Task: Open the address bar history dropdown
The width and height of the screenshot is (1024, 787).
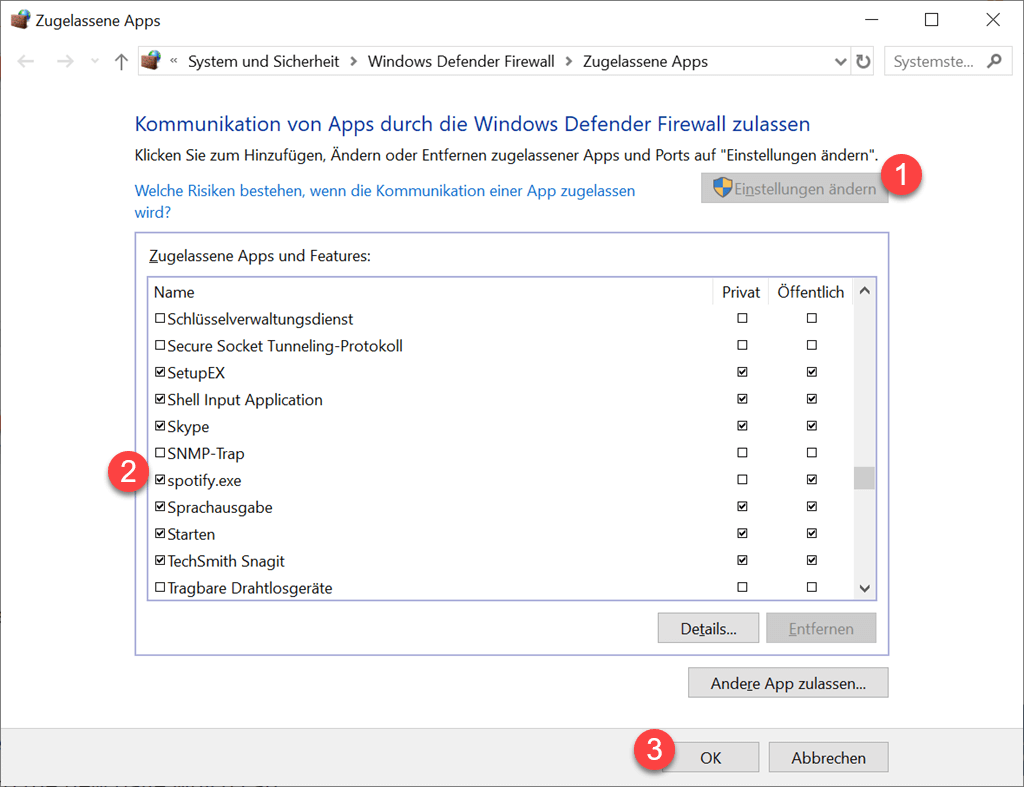Action: pyautogui.click(x=840, y=61)
